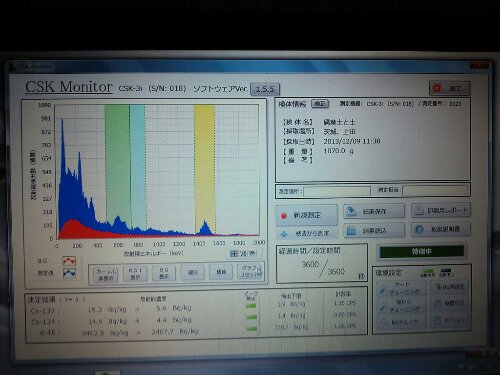Click the graph memory button under the chart
This screenshot has height=375, width=500.
click(x=251, y=272)
